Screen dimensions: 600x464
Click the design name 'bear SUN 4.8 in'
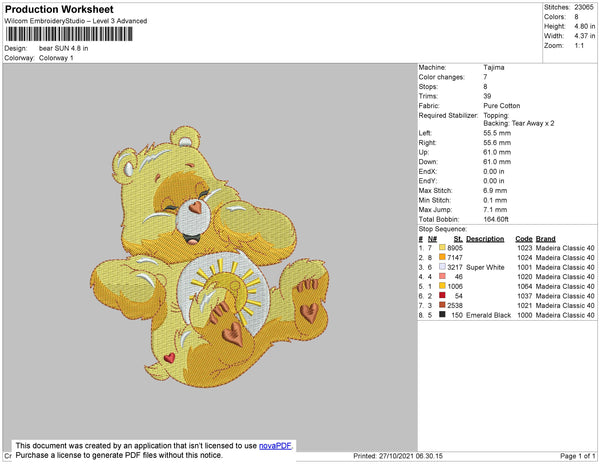pyautogui.click(x=64, y=48)
